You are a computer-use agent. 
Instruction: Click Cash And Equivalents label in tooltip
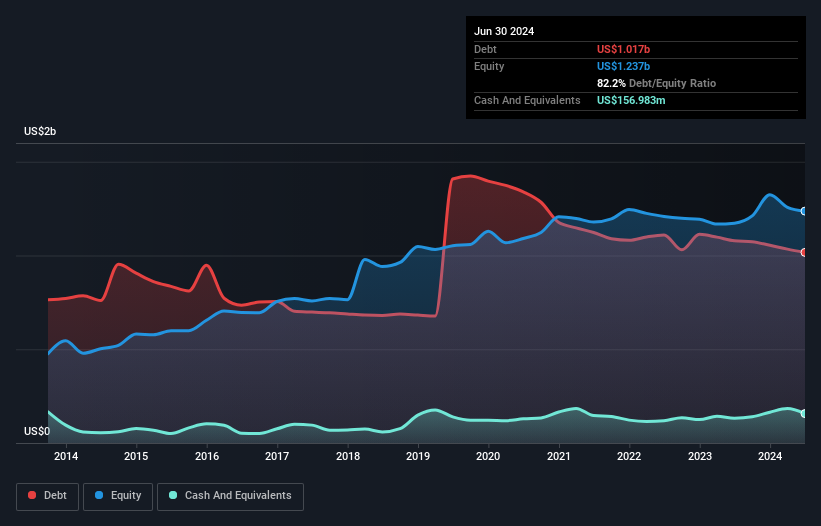tap(527, 100)
